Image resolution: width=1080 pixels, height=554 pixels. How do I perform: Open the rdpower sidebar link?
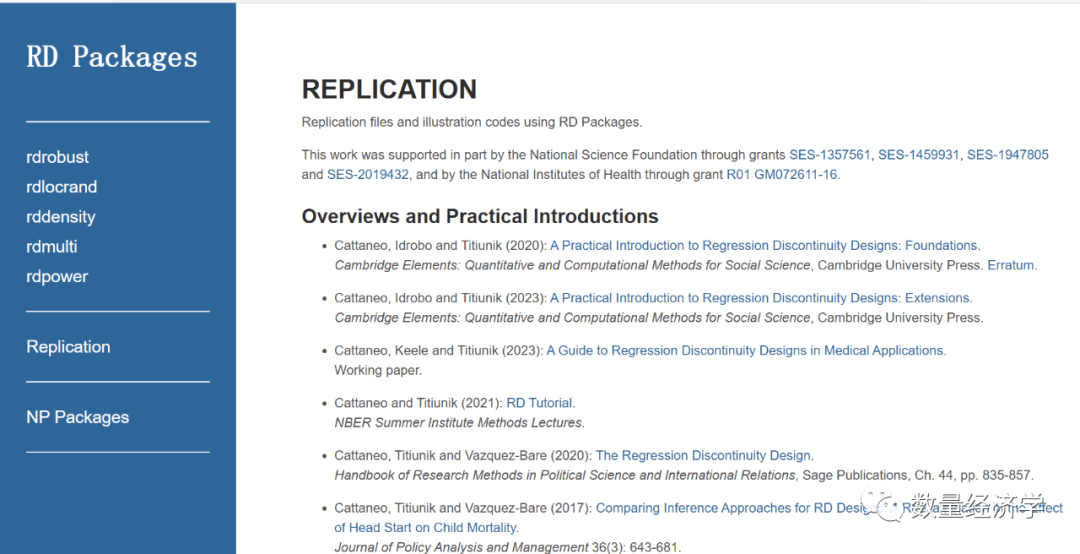(x=57, y=277)
